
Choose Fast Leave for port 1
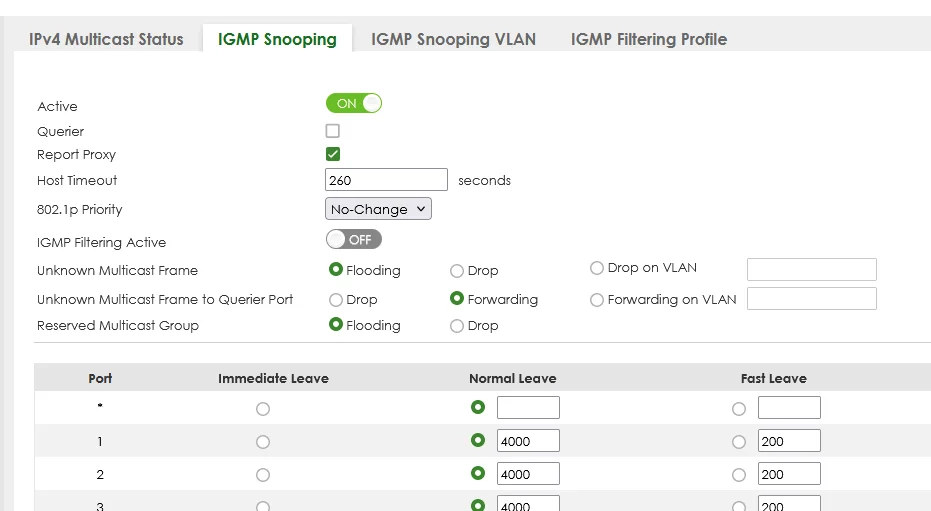(x=739, y=442)
